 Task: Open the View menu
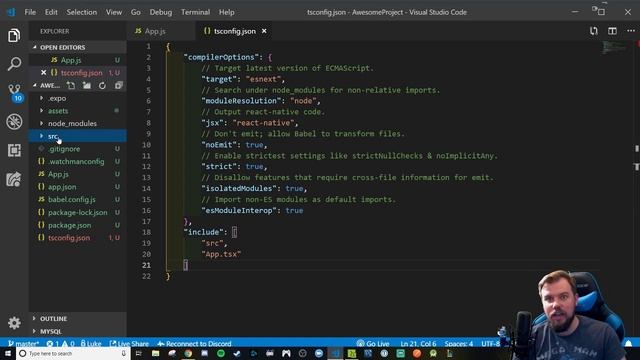(x=114, y=12)
